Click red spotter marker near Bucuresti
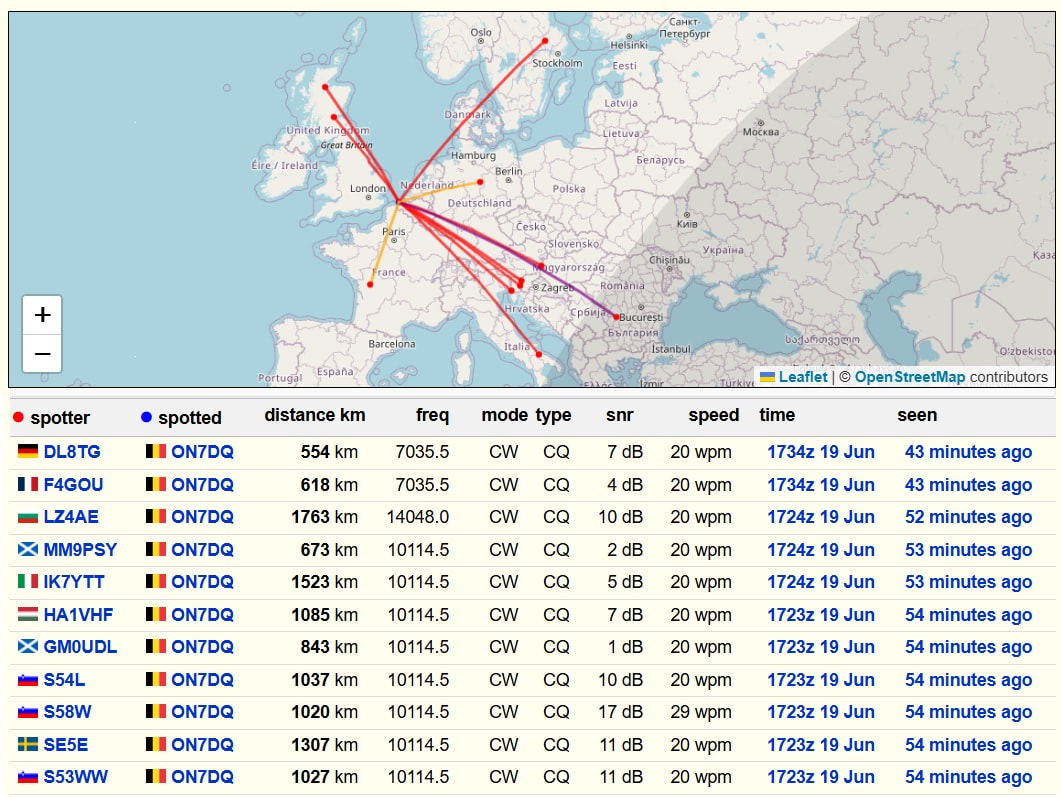 (x=616, y=317)
